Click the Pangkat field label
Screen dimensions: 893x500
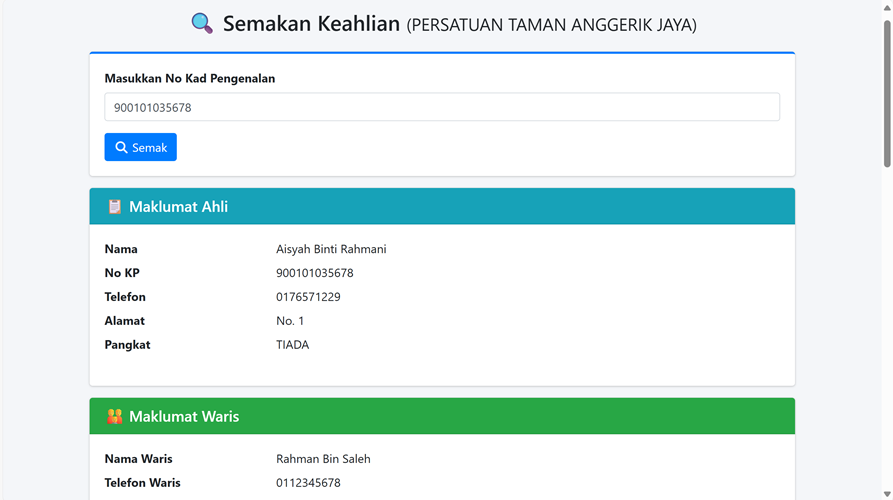(127, 345)
